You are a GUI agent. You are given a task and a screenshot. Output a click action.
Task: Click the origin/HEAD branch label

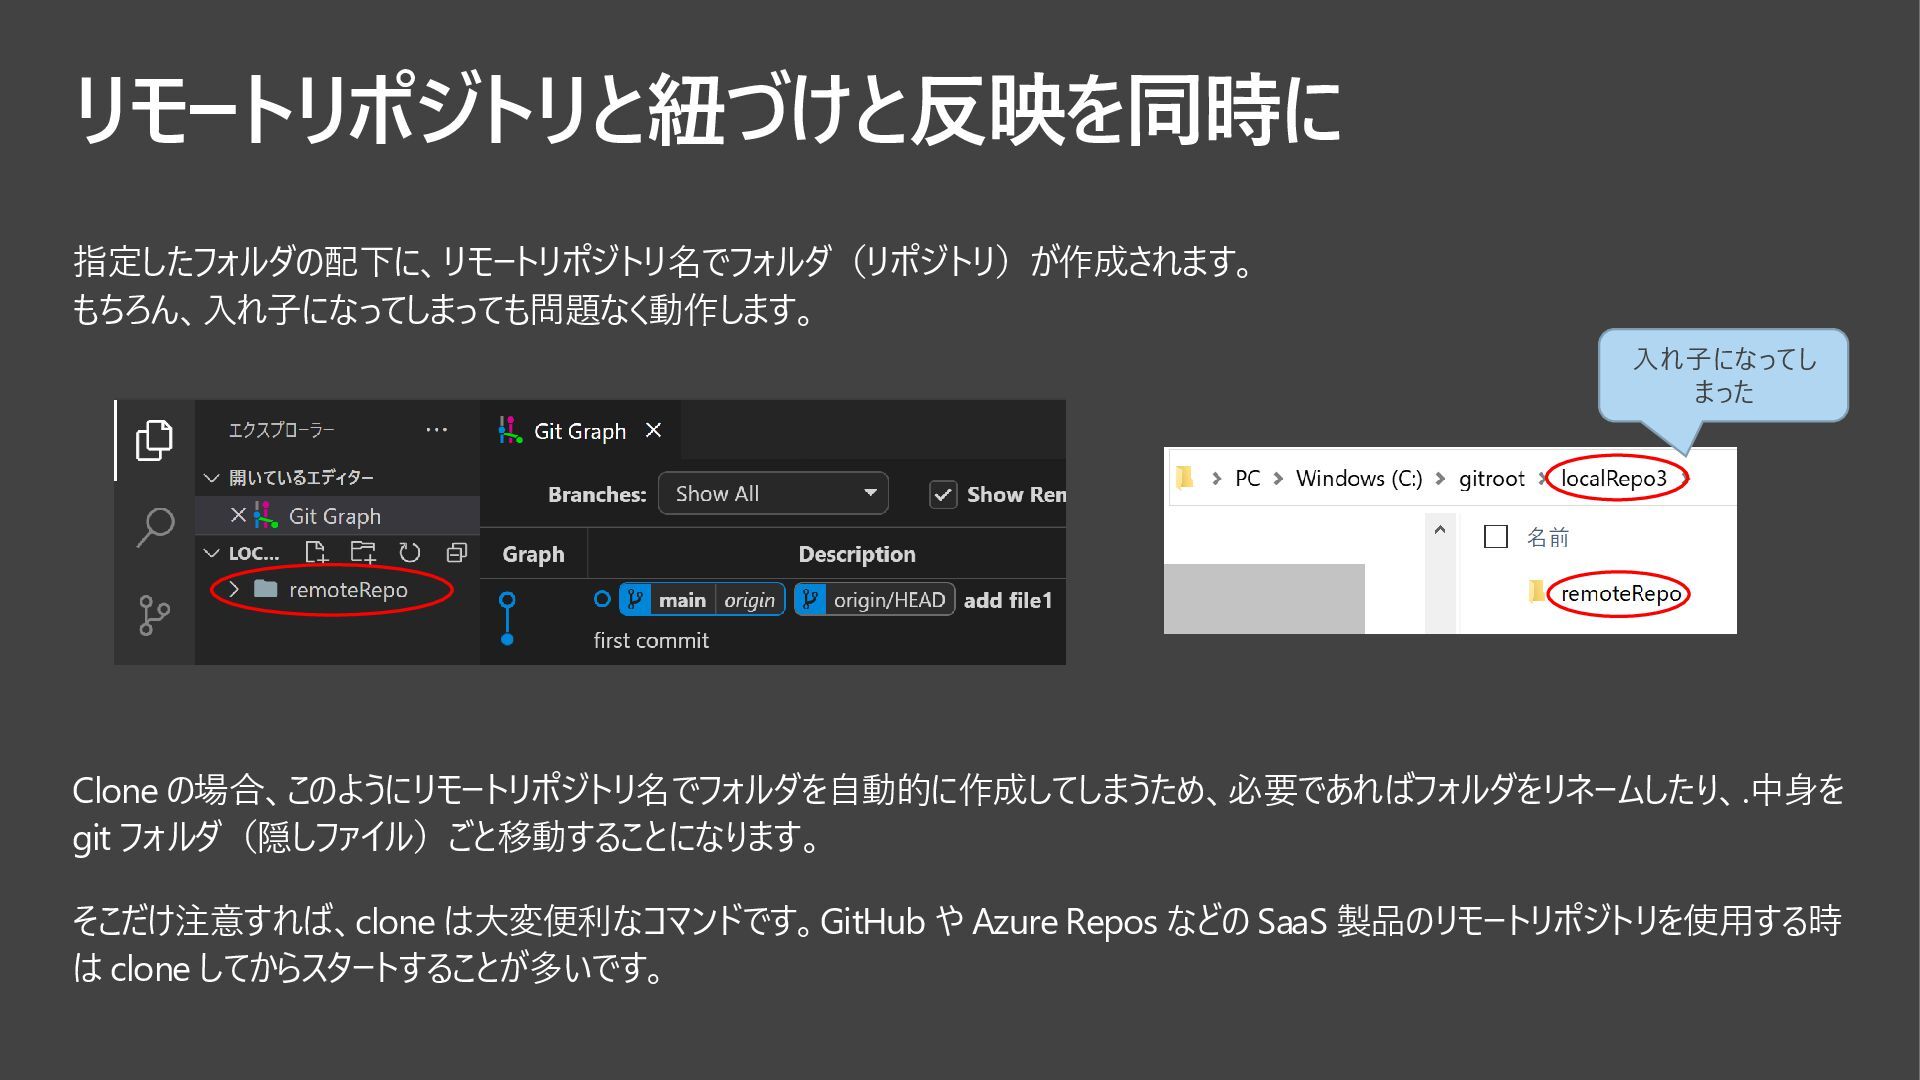point(888,600)
